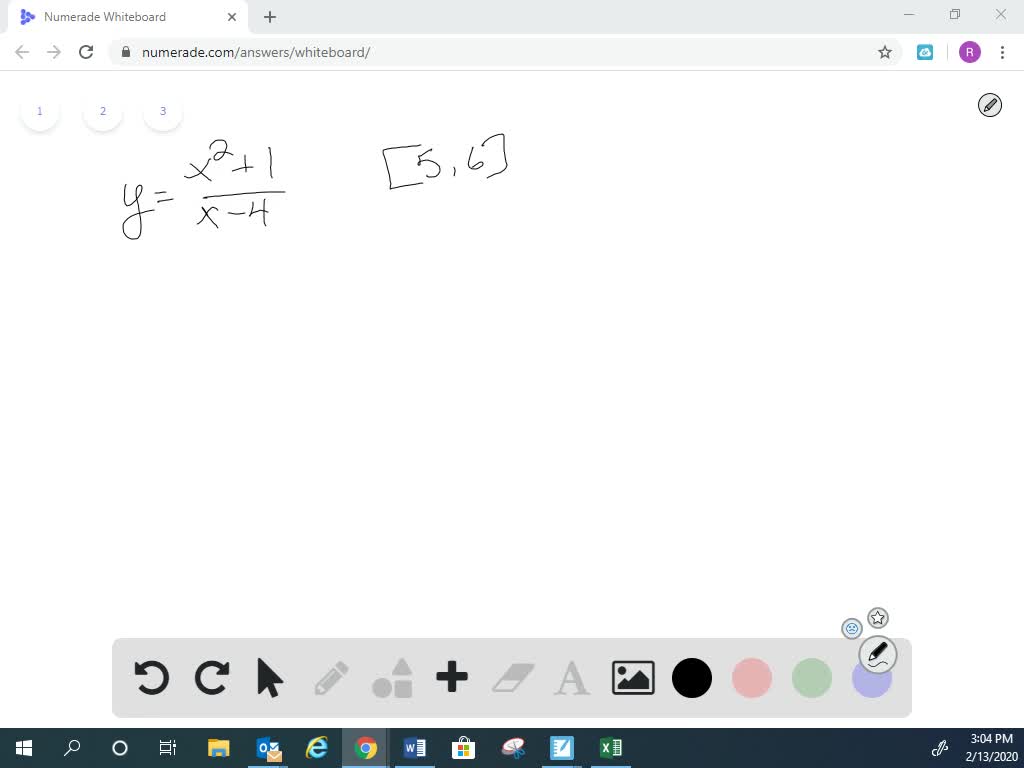1024x768 pixels.
Task: Expand the system tray hidden icons
Action: pos(940,747)
